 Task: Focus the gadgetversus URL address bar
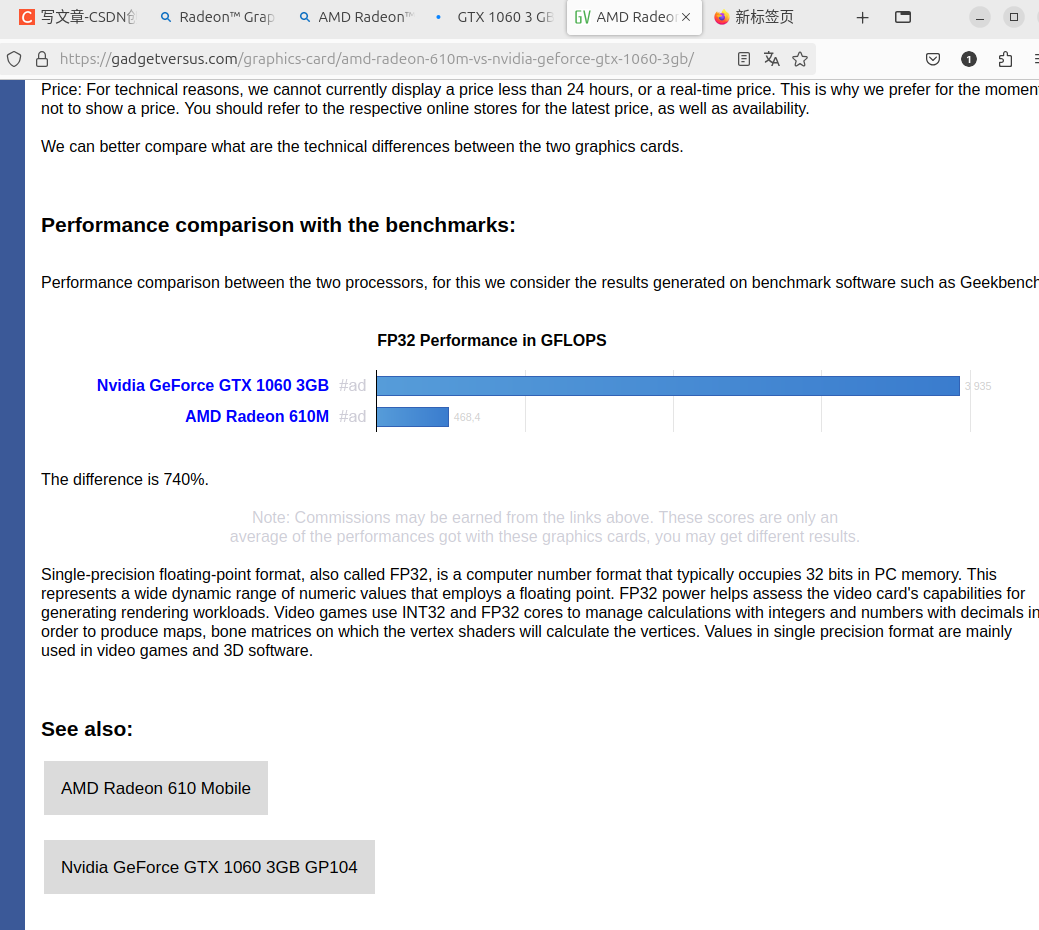click(x=376, y=59)
